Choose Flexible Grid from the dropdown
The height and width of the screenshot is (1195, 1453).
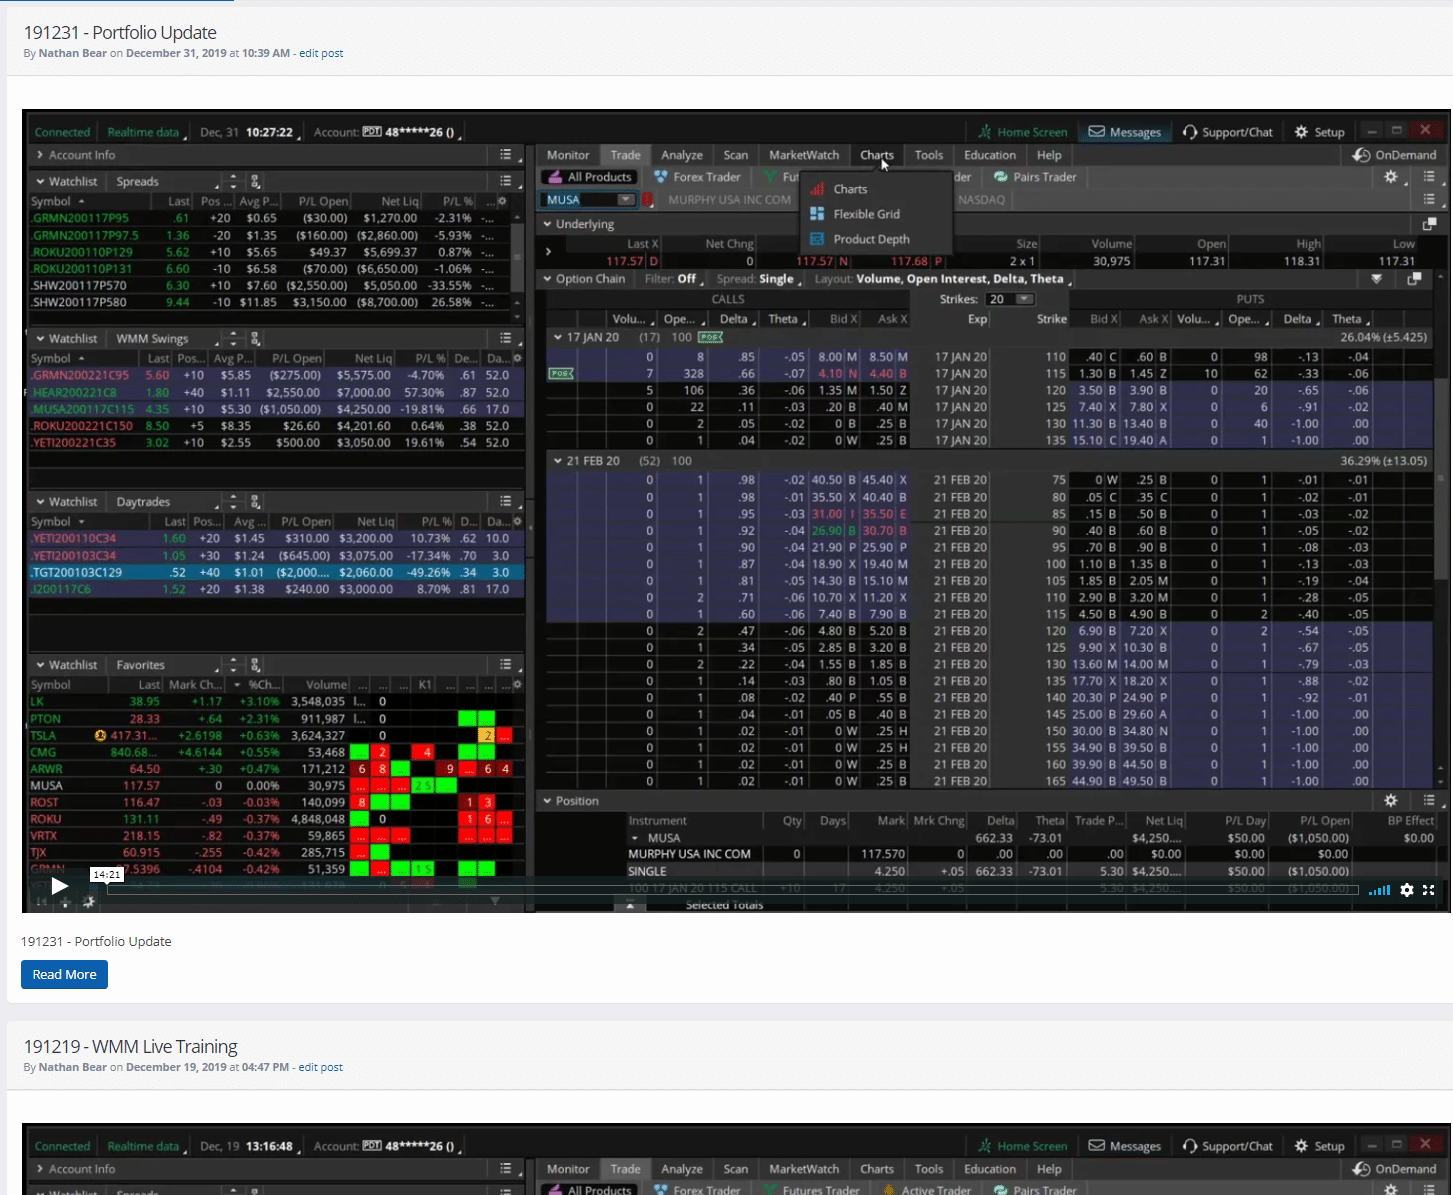(x=866, y=214)
